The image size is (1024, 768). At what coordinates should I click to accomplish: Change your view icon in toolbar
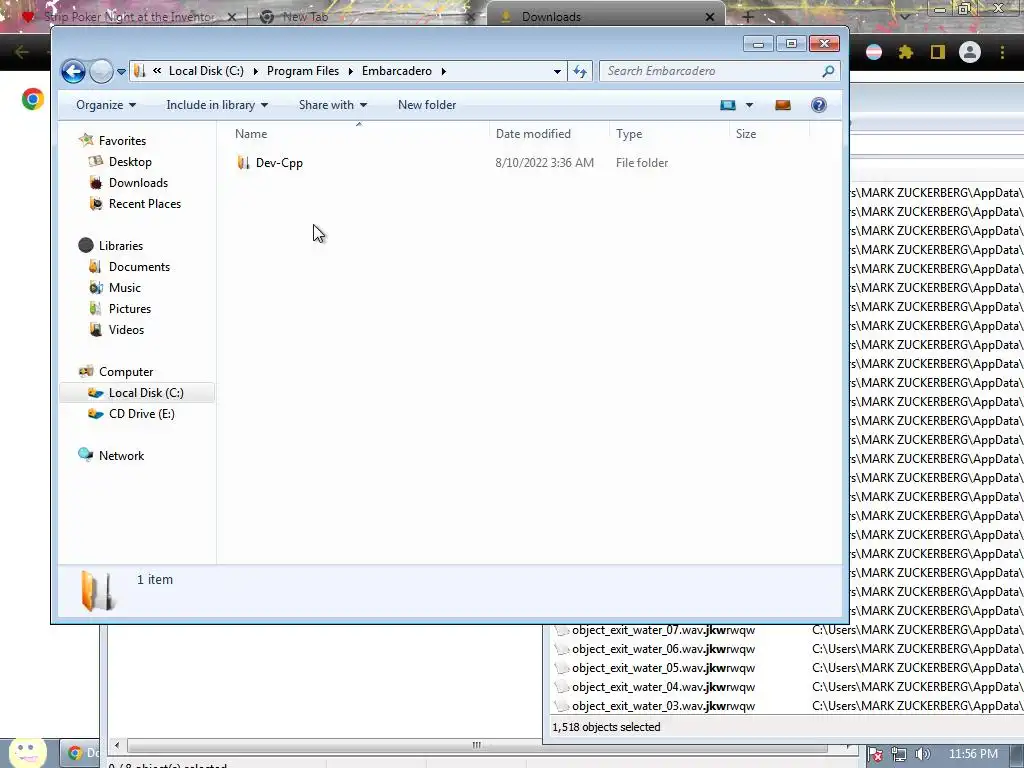tap(728, 105)
